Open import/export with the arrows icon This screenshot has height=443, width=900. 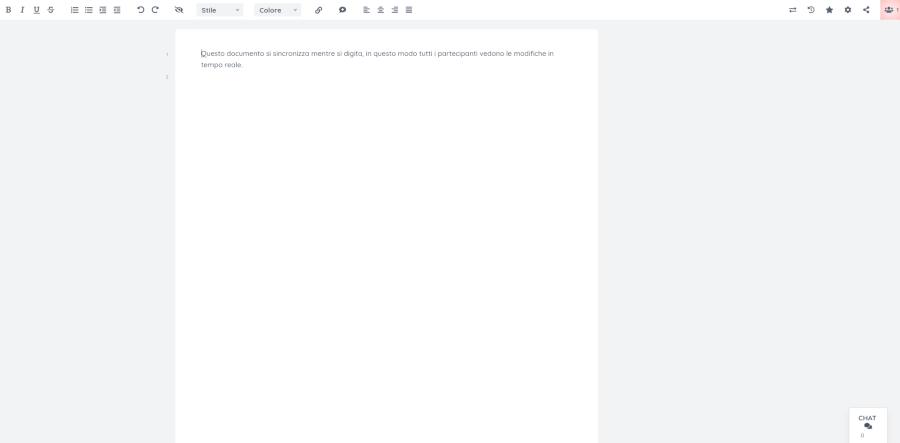[793, 10]
